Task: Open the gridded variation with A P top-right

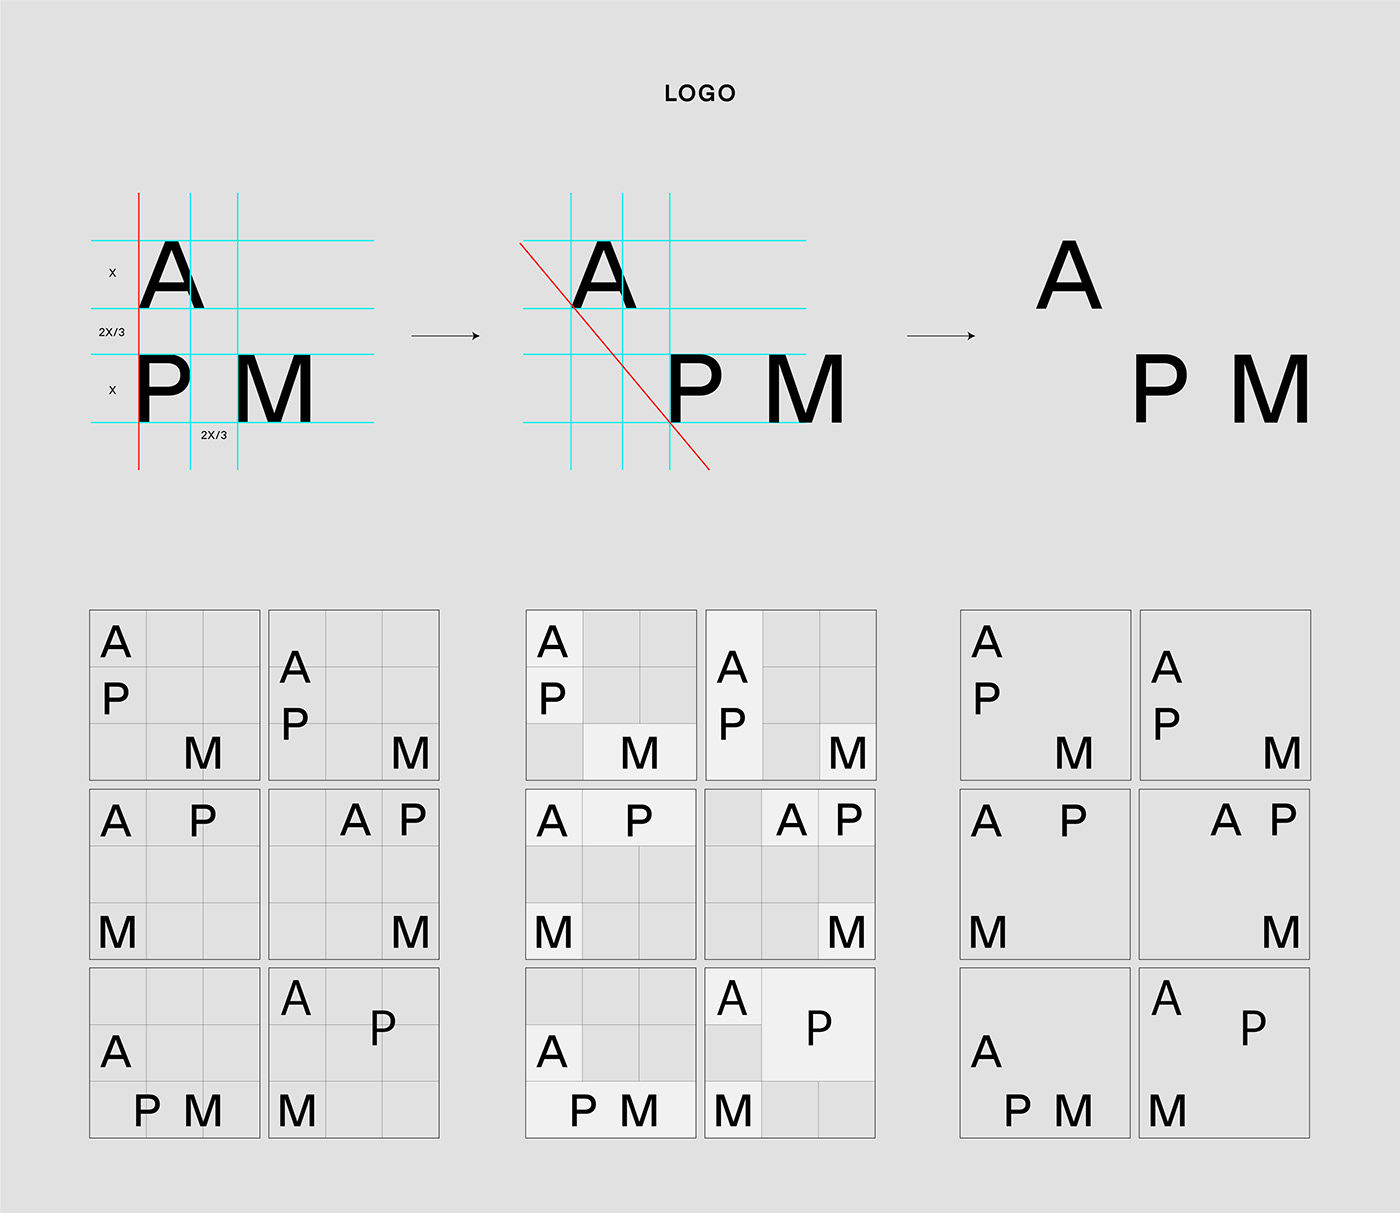Action: coord(354,874)
